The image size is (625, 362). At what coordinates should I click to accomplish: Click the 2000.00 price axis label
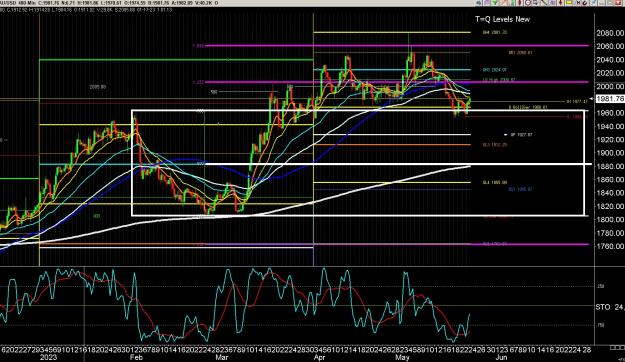click(610, 86)
